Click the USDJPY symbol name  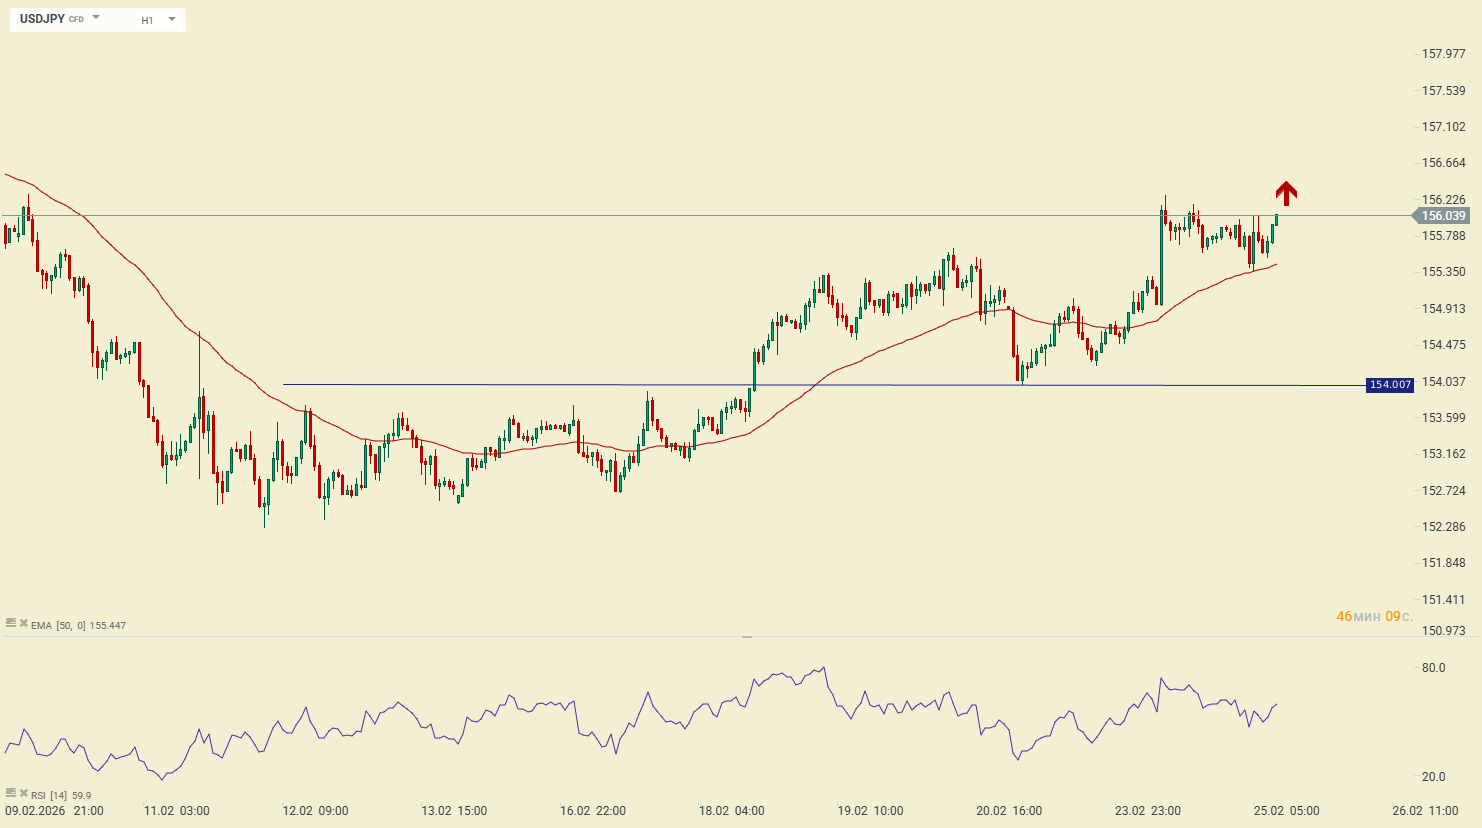pos(42,19)
